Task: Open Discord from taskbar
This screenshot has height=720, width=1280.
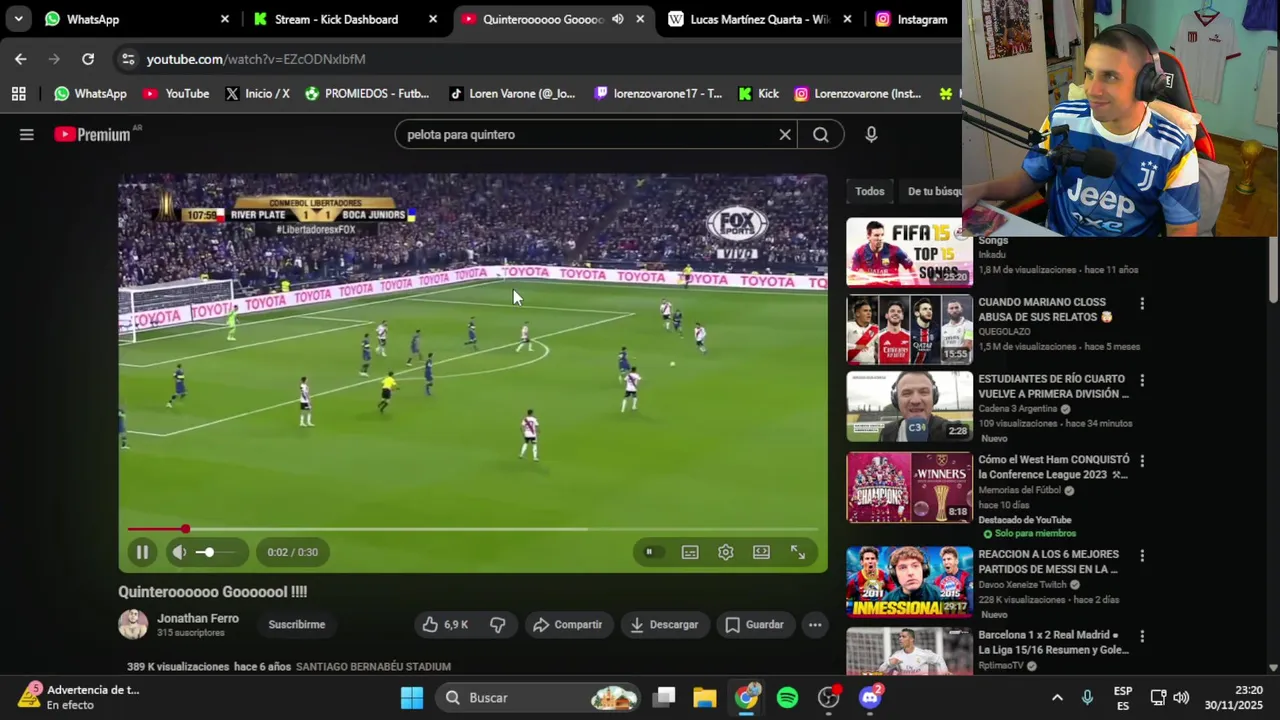Action: (870, 697)
